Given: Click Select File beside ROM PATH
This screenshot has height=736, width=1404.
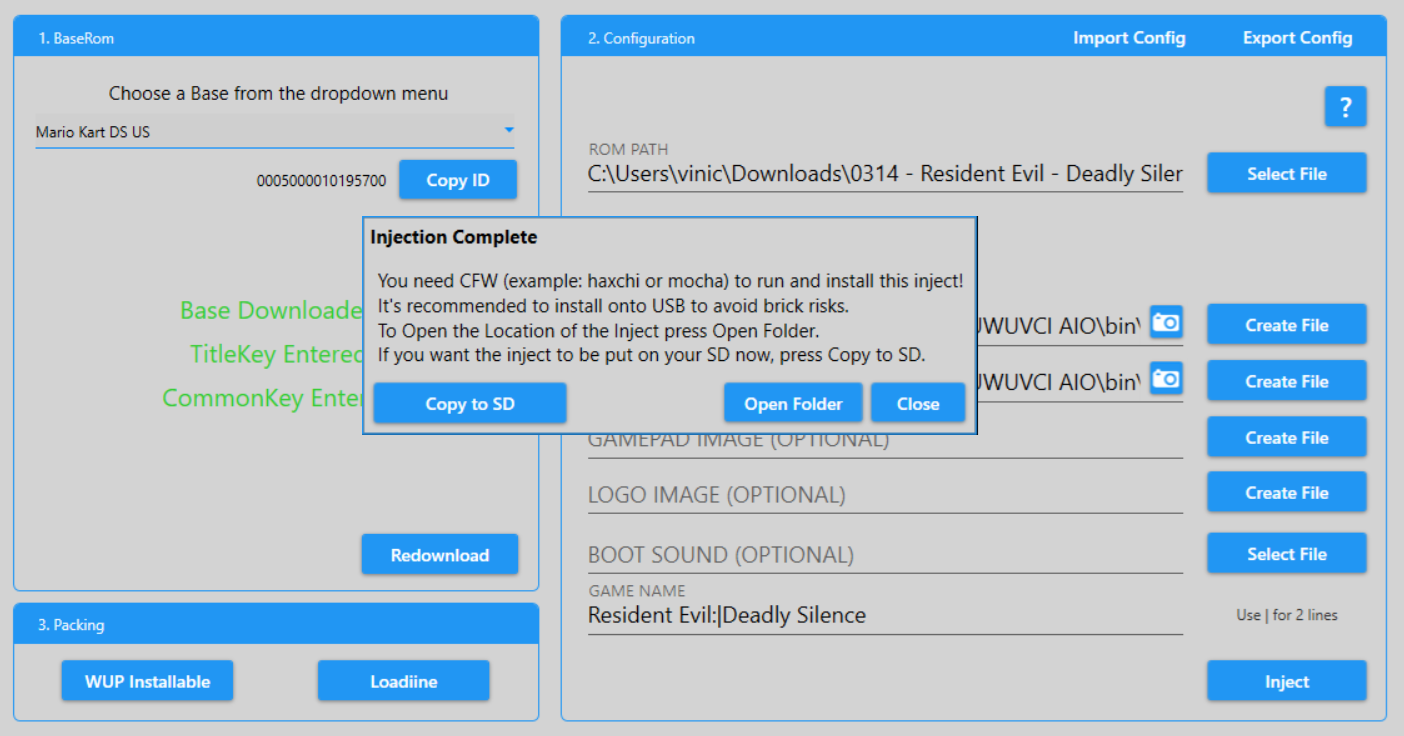Looking at the screenshot, I should point(1286,173).
